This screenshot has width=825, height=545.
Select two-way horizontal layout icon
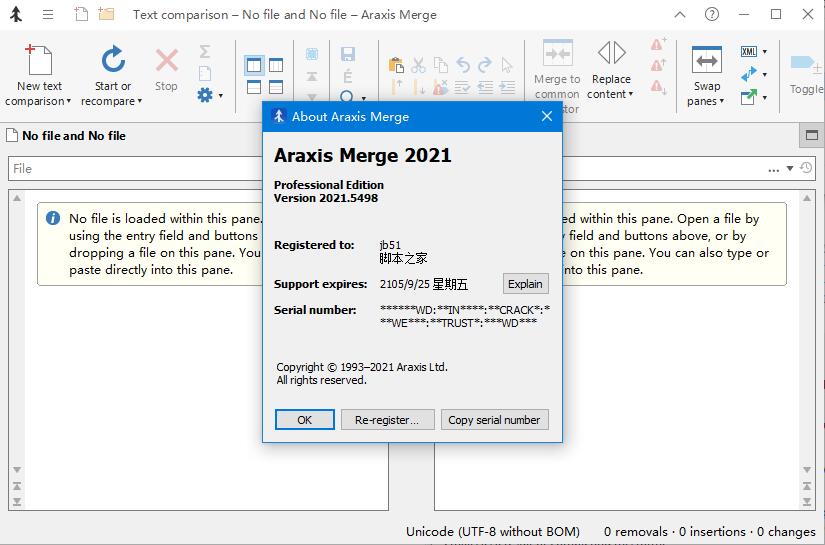coord(254,87)
